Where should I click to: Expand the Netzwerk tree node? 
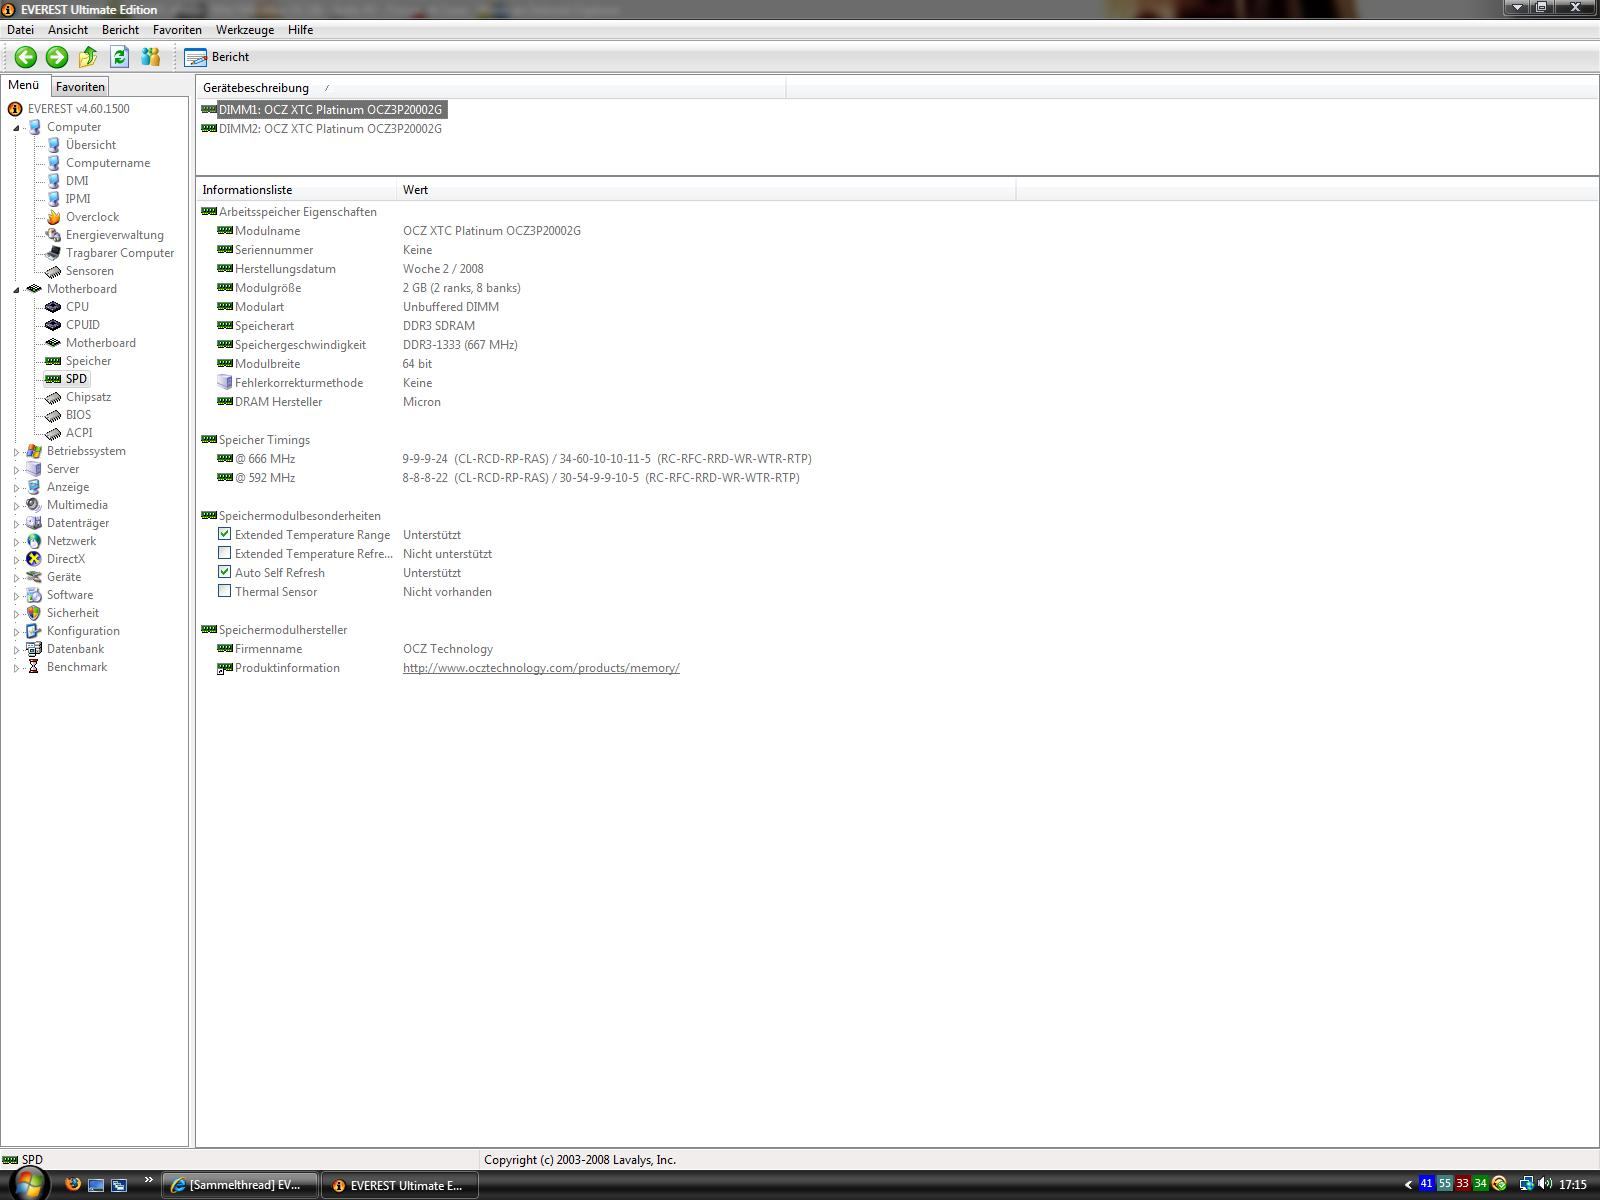(17, 541)
